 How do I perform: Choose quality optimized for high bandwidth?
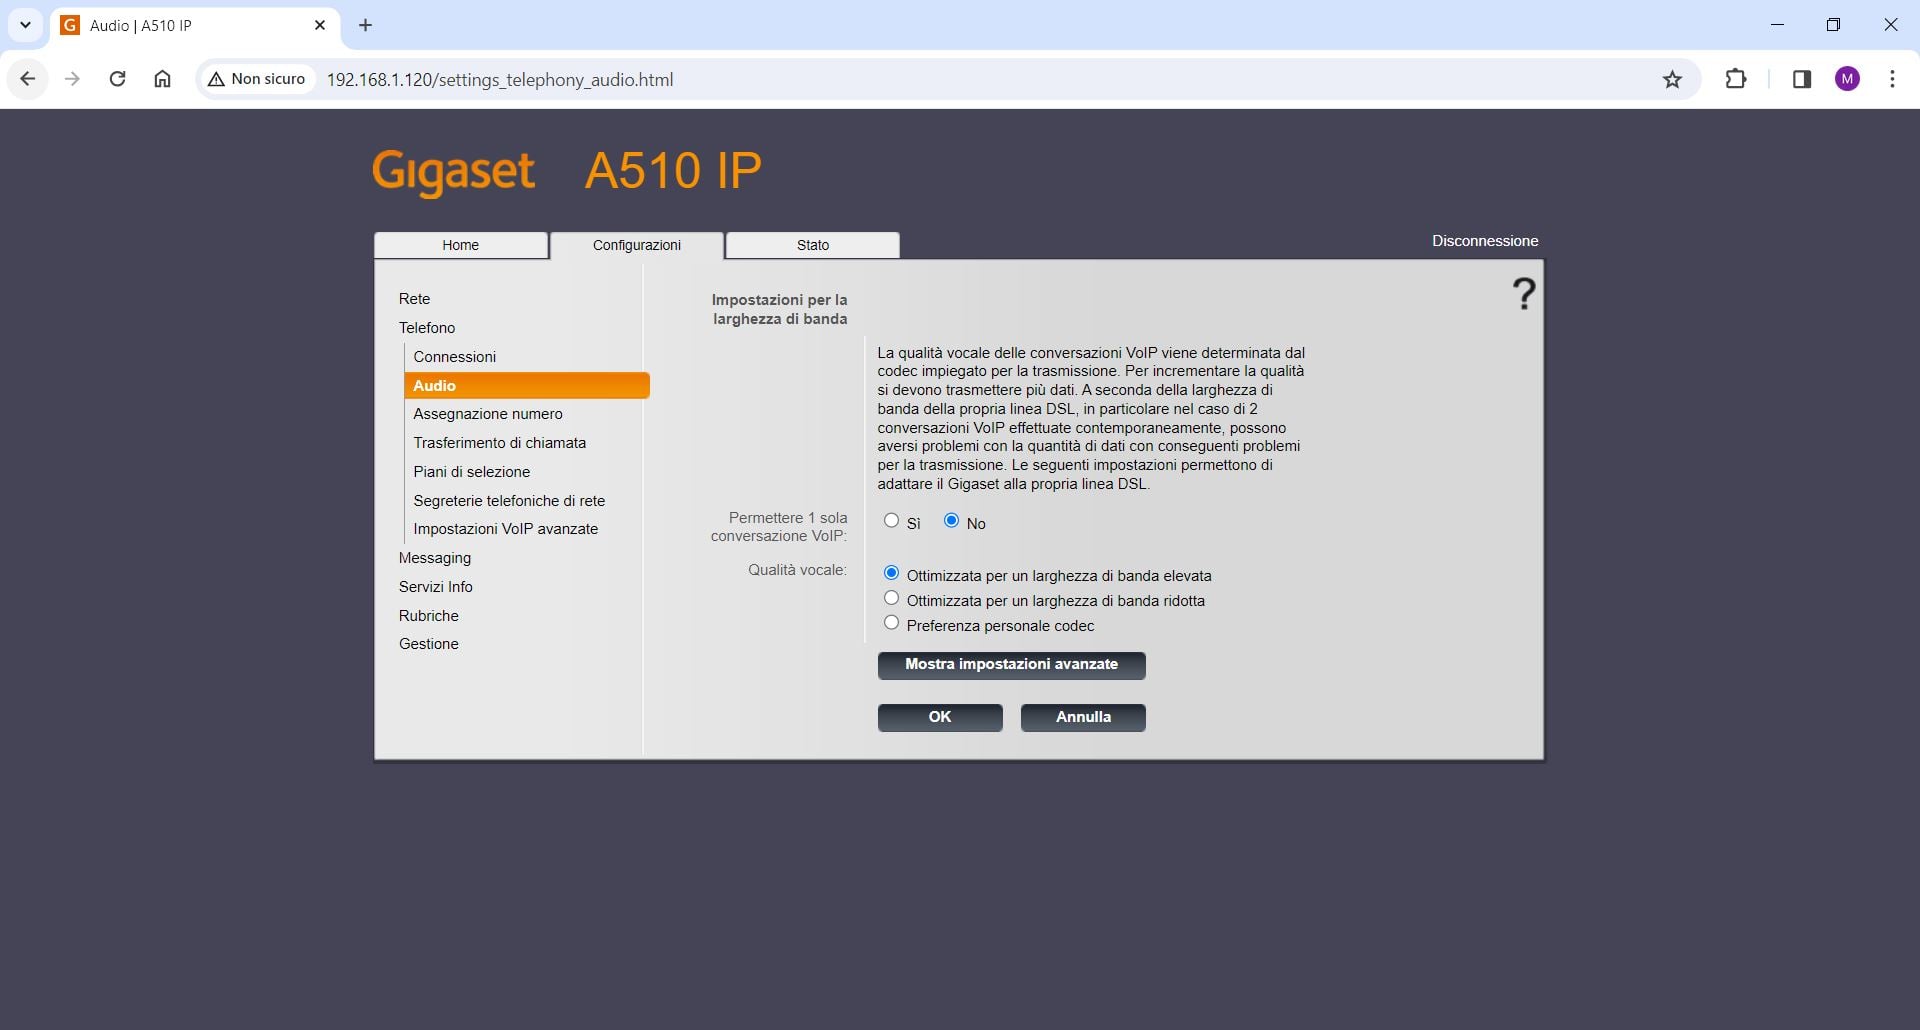891,573
